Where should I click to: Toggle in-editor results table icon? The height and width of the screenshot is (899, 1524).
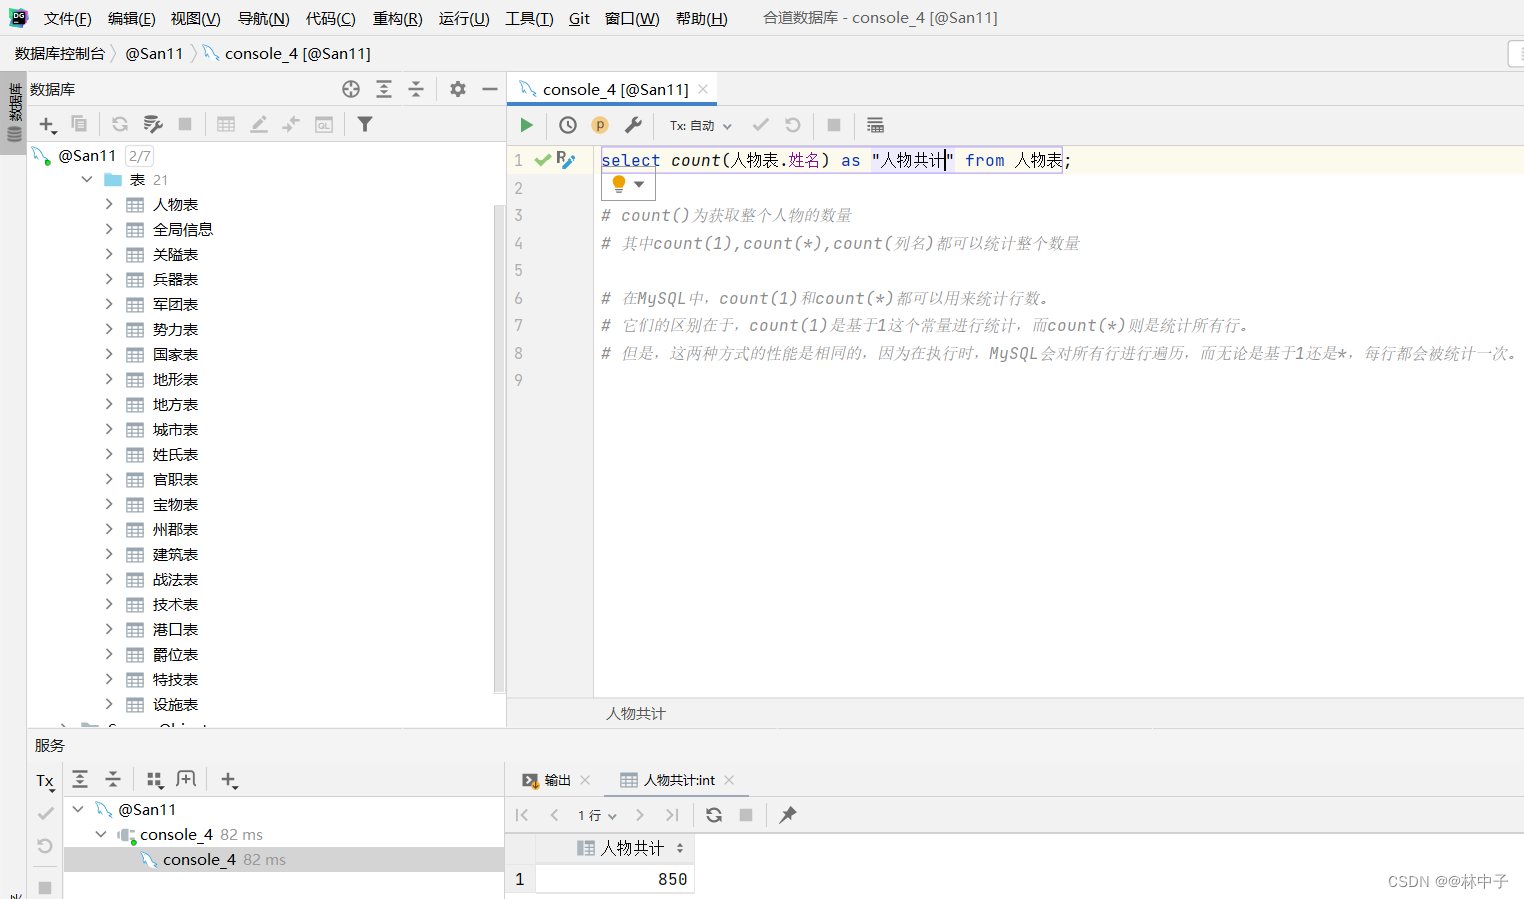click(x=875, y=125)
